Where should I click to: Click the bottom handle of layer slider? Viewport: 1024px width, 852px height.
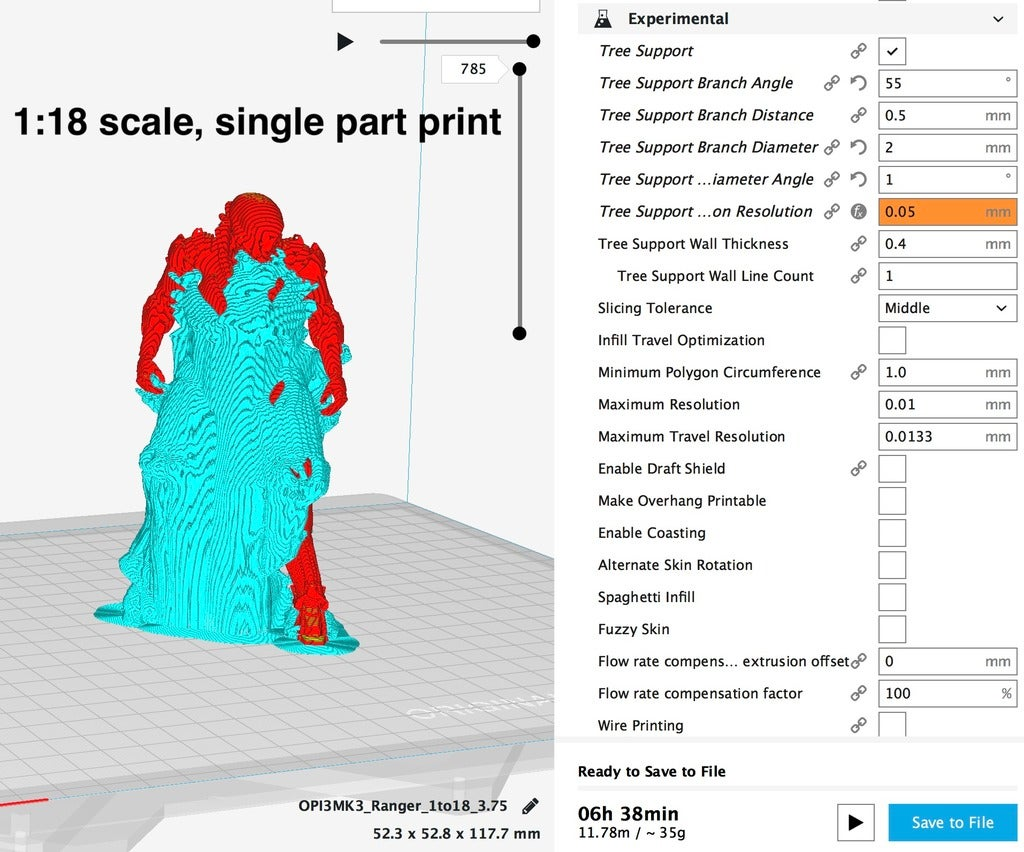click(x=519, y=334)
